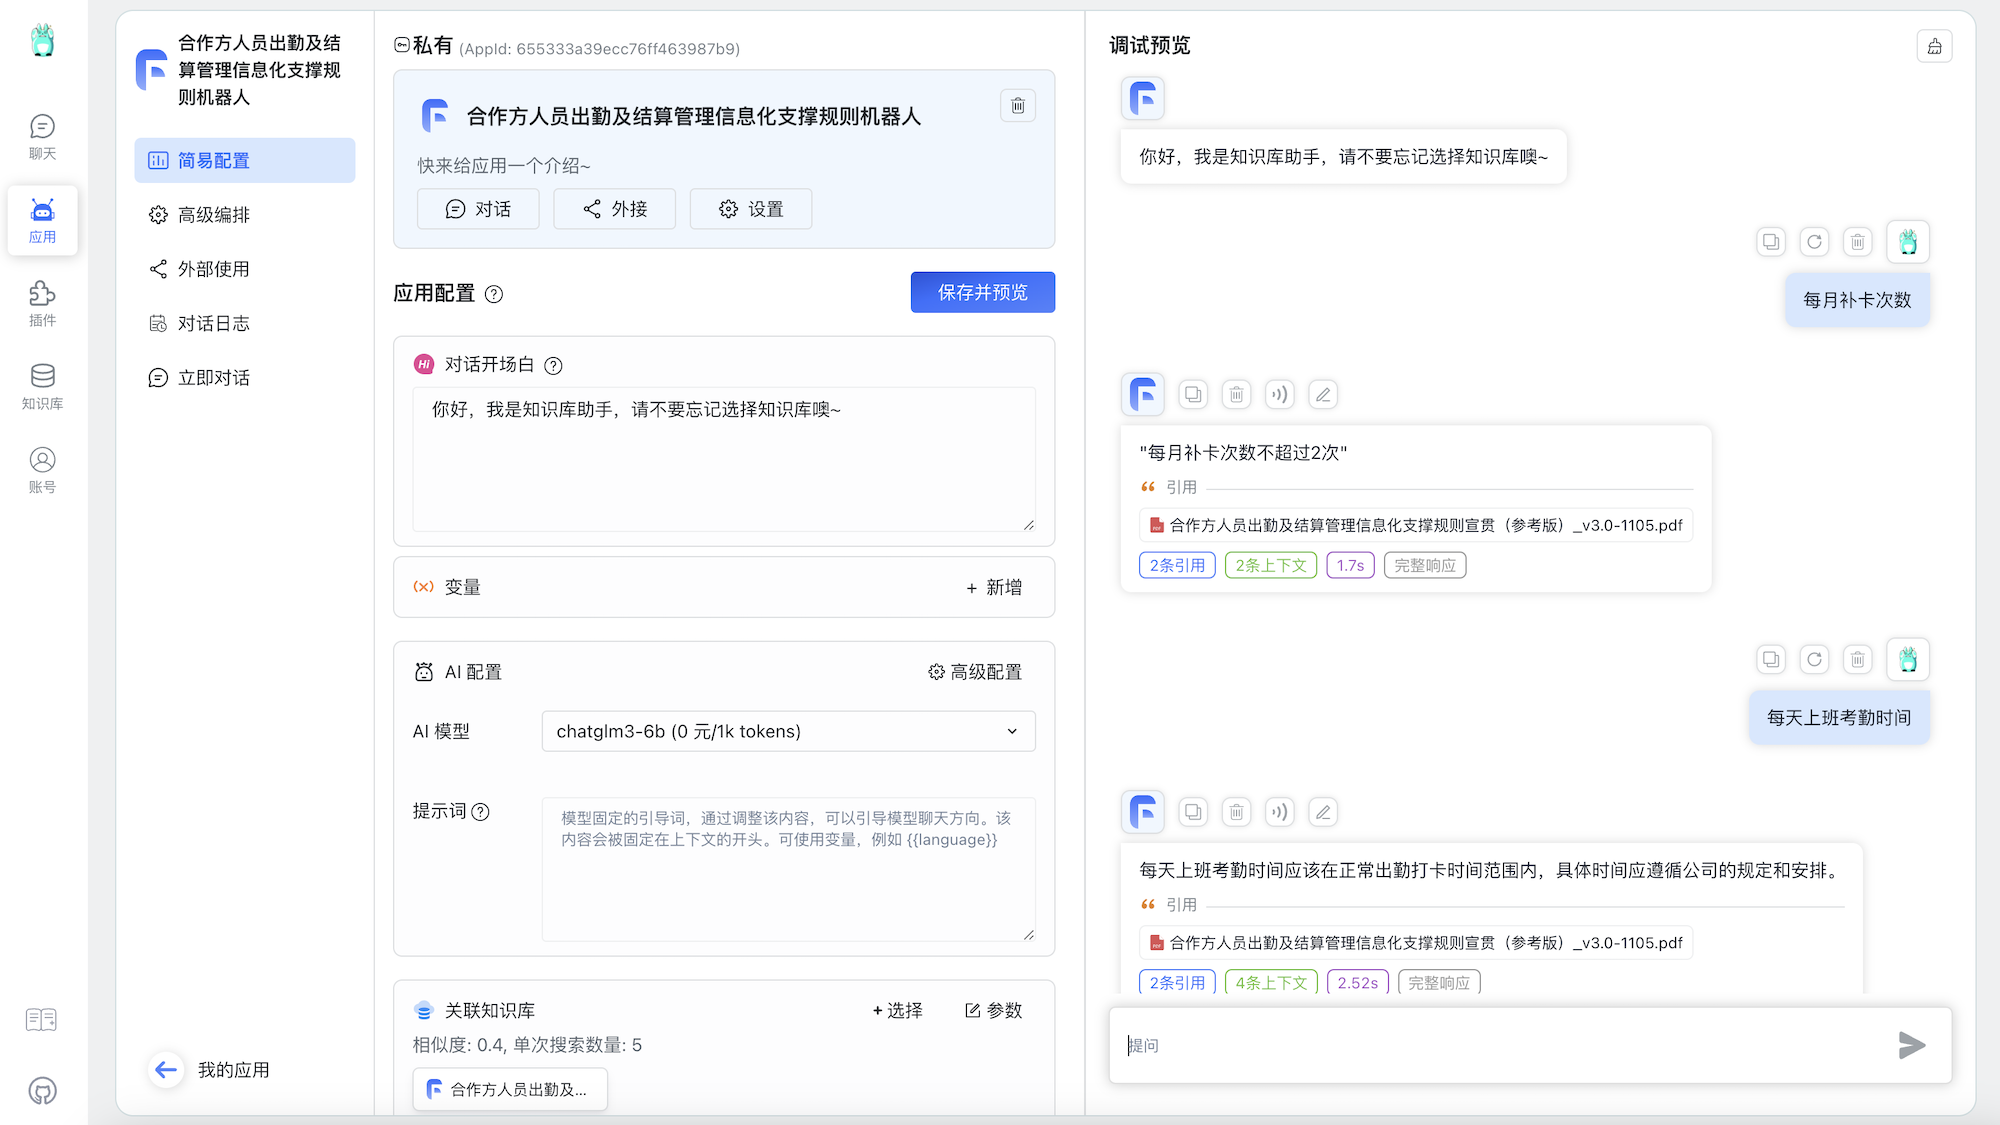The image size is (2000, 1125).
Task: Open the AI 模型 chatglm3-6b dropdown
Action: (x=788, y=731)
